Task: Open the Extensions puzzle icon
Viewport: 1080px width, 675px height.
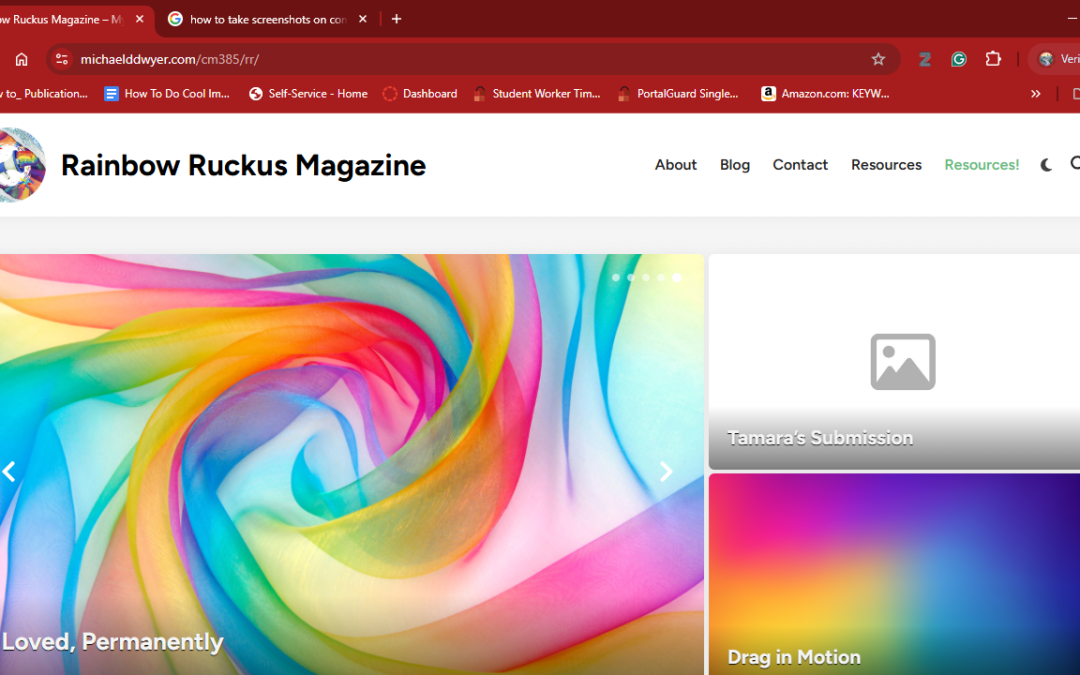Action: pos(993,59)
